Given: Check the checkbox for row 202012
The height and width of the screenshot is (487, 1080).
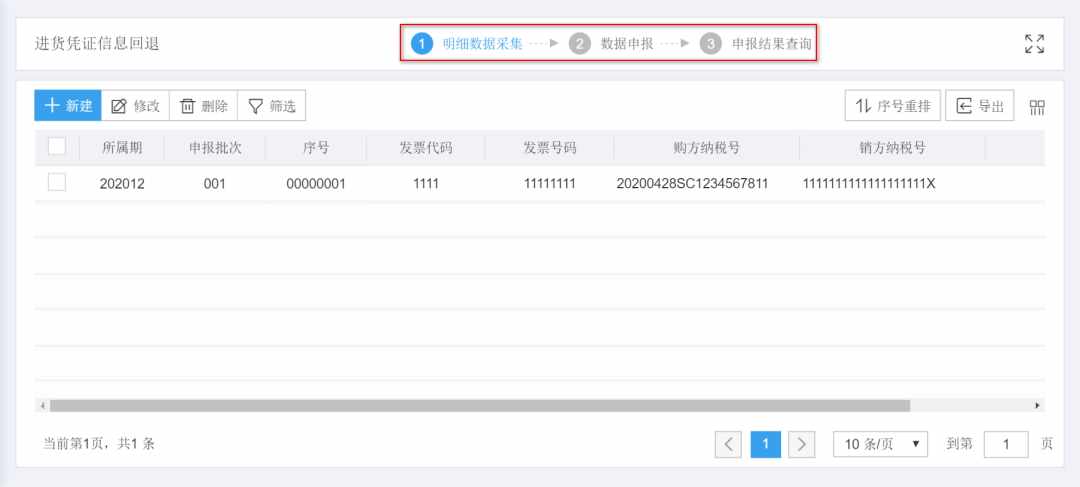Looking at the screenshot, I should click(x=56, y=182).
